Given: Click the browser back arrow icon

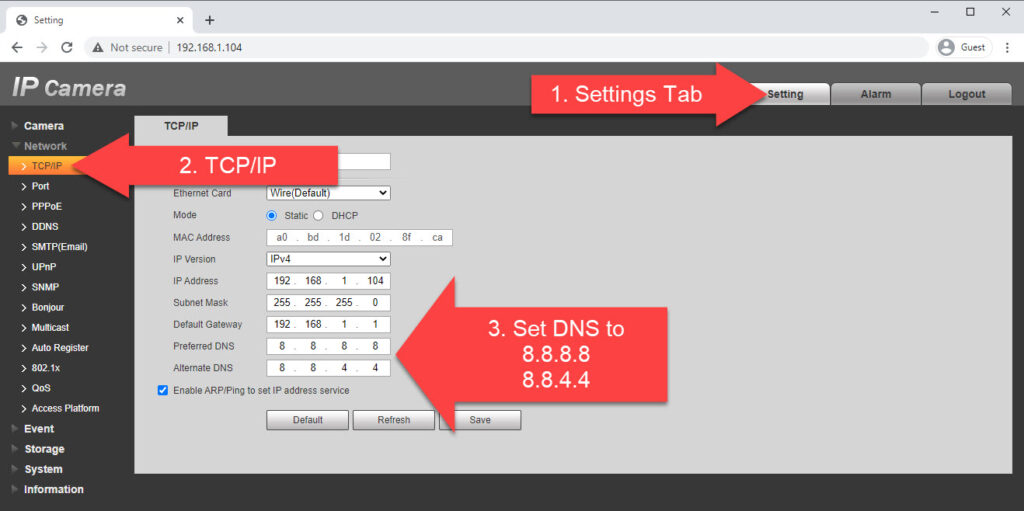Looking at the screenshot, I should [x=17, y=47].
